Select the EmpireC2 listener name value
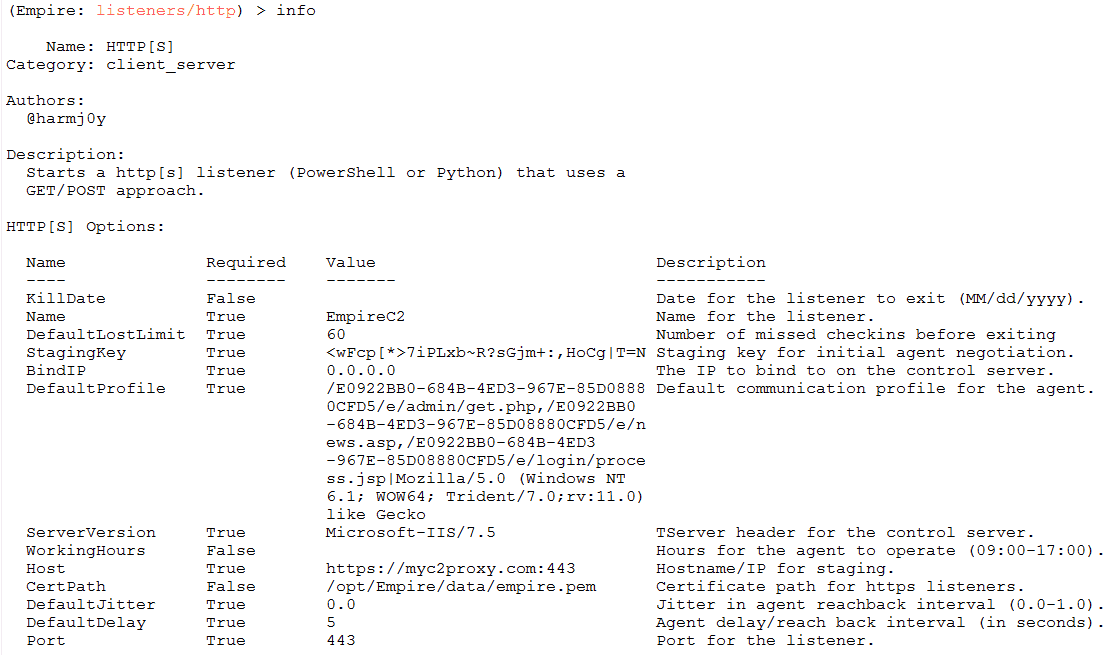 click(365, 316)
